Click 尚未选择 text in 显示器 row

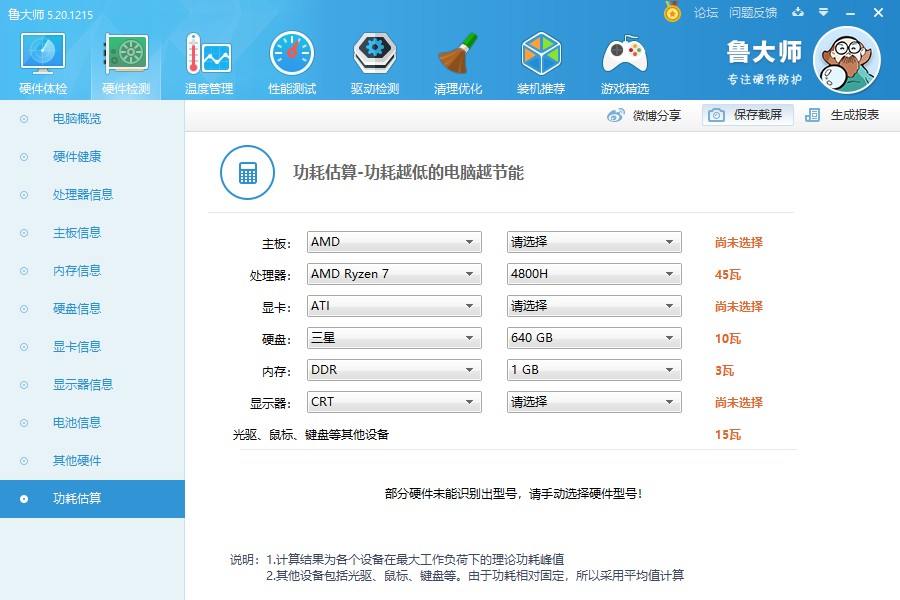pos(739,402)
